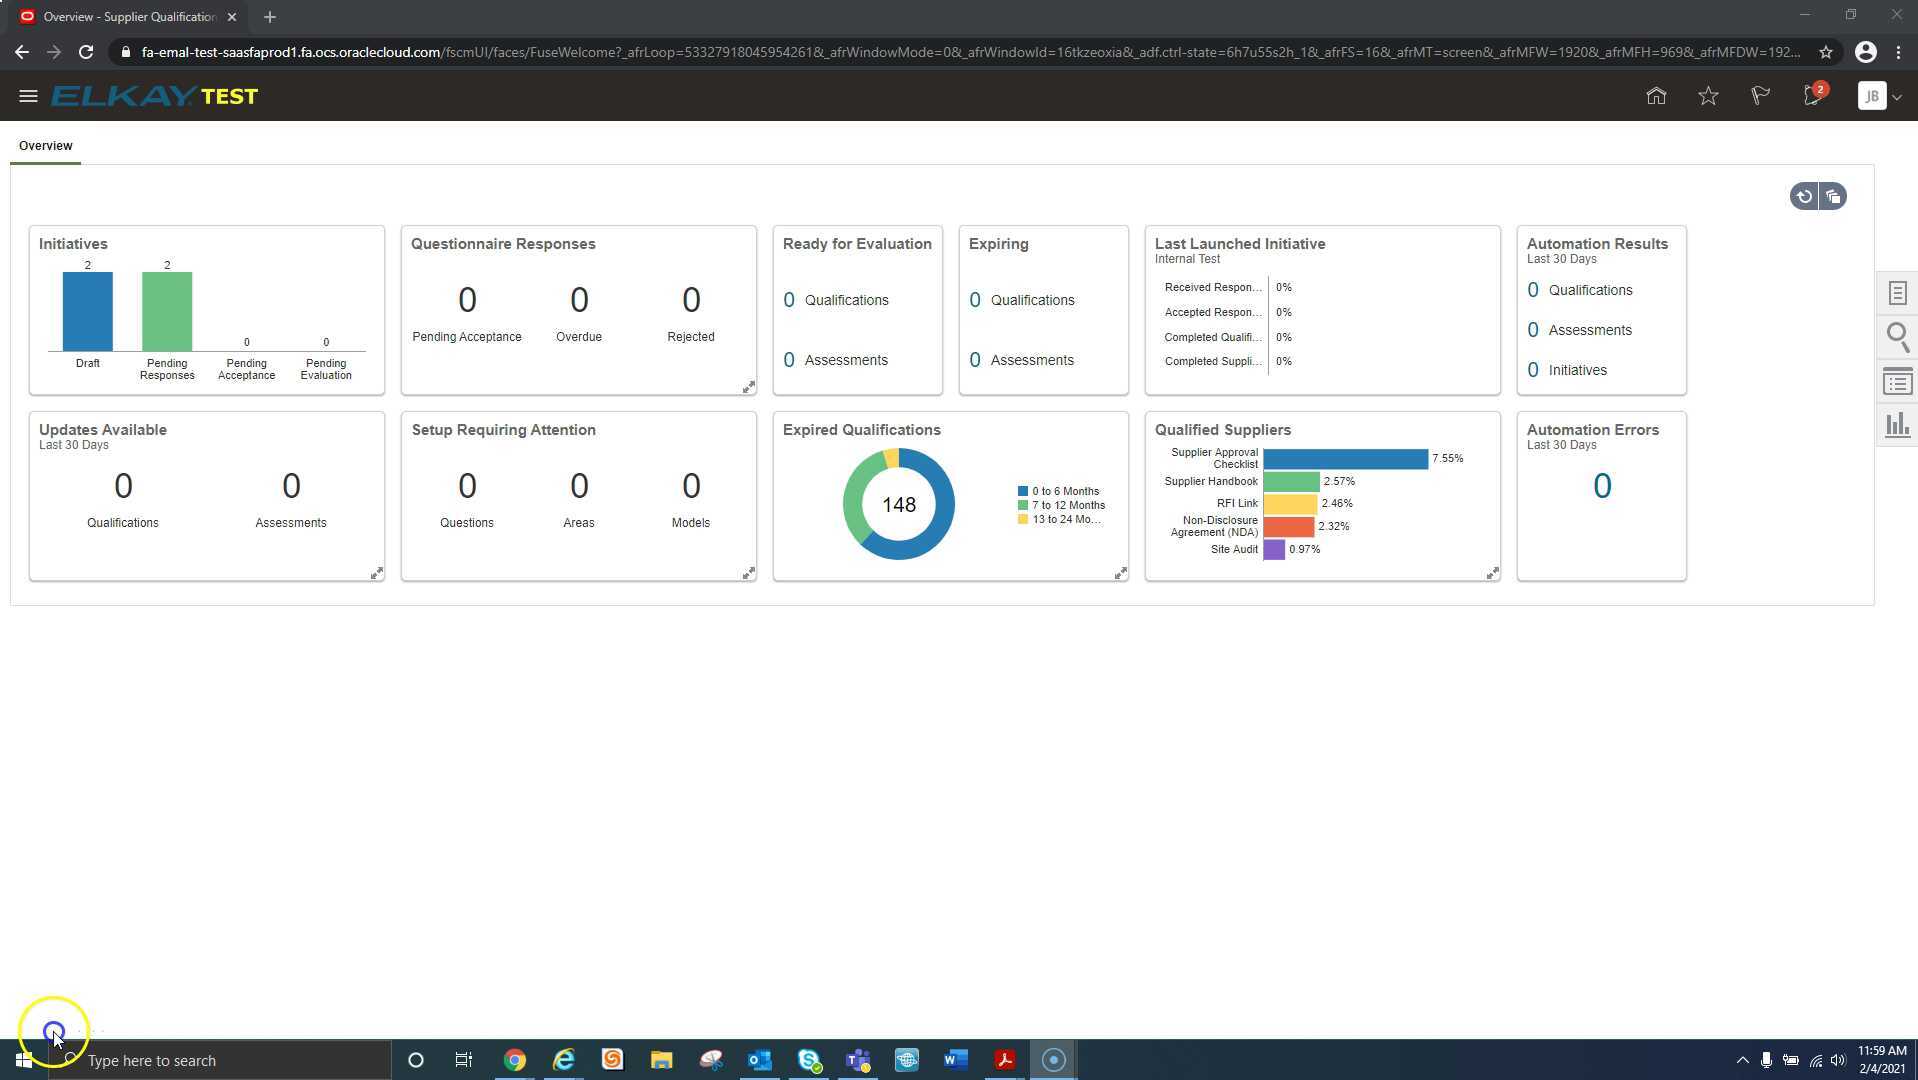Expand the Questionnaire Responses infolet
Image resolution: width=1918 pixels, height=1080 pixels.
tap(748, 387)
